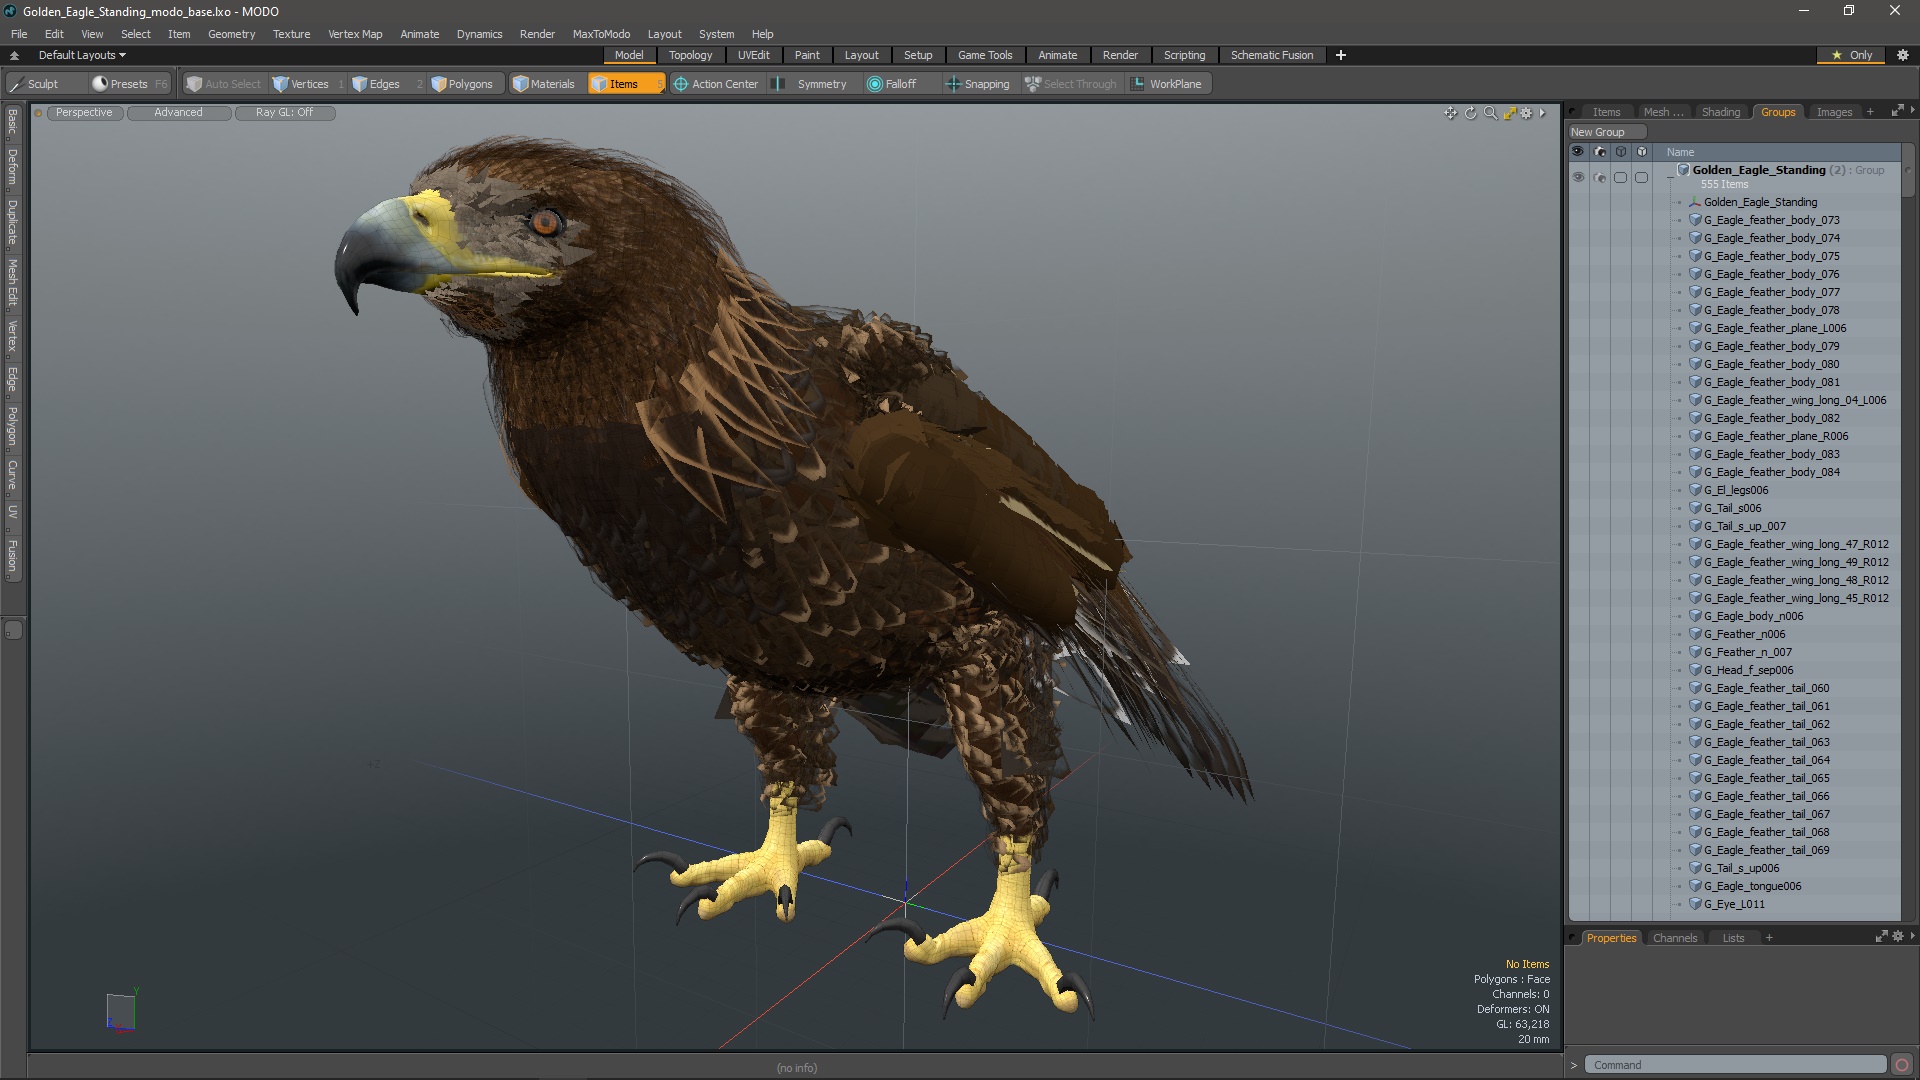Toggle render camera icon of Golden_Eagle_Standing group
The height and width of the screenshot is (1080, 1920).
(x=1599, y=177)
